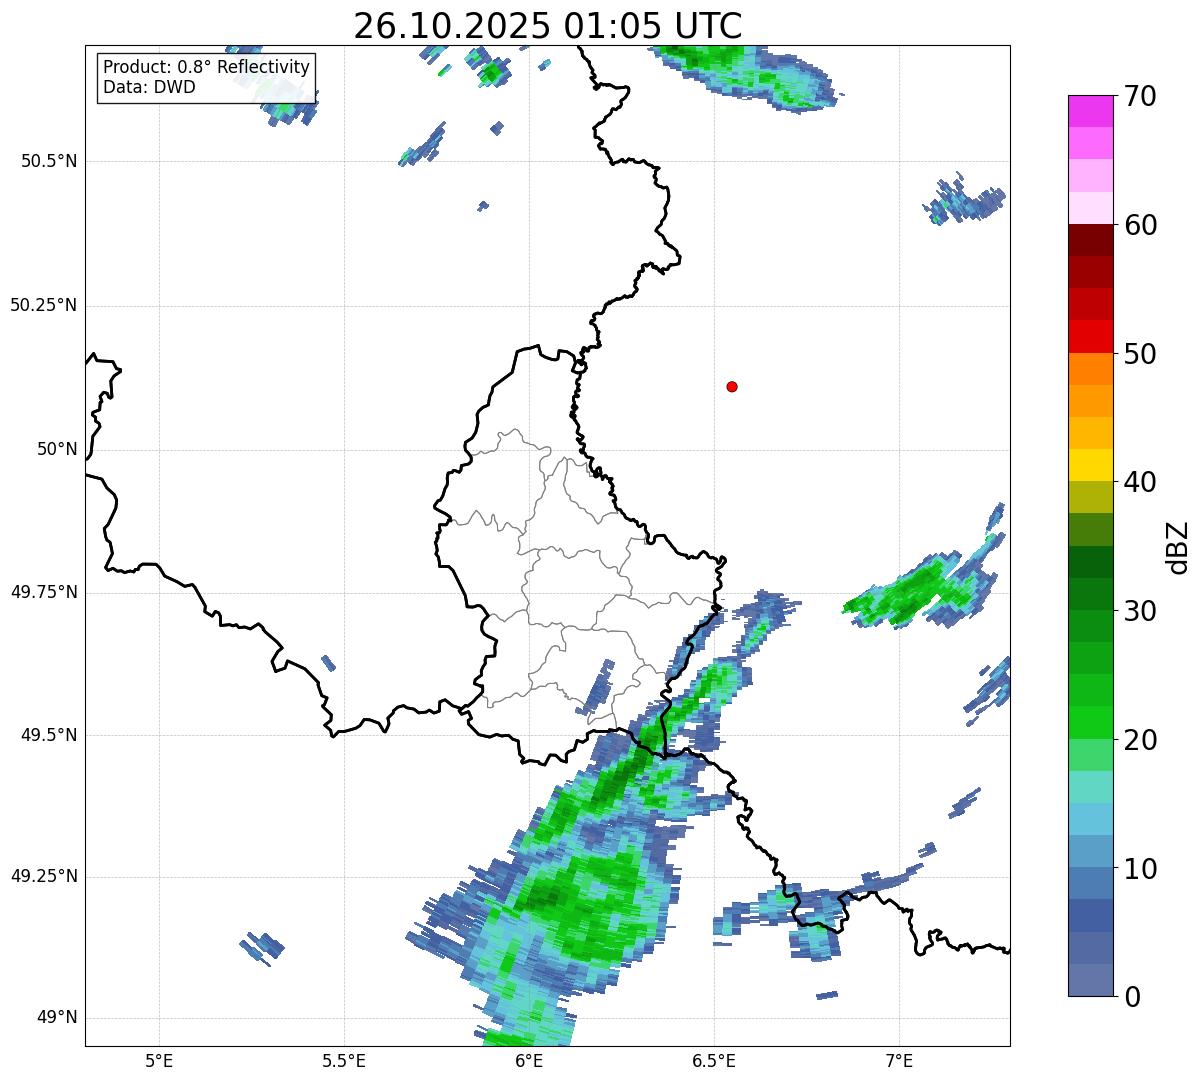Click the slate-blue bottom colorbar segment at 0

pos(1091,980)
